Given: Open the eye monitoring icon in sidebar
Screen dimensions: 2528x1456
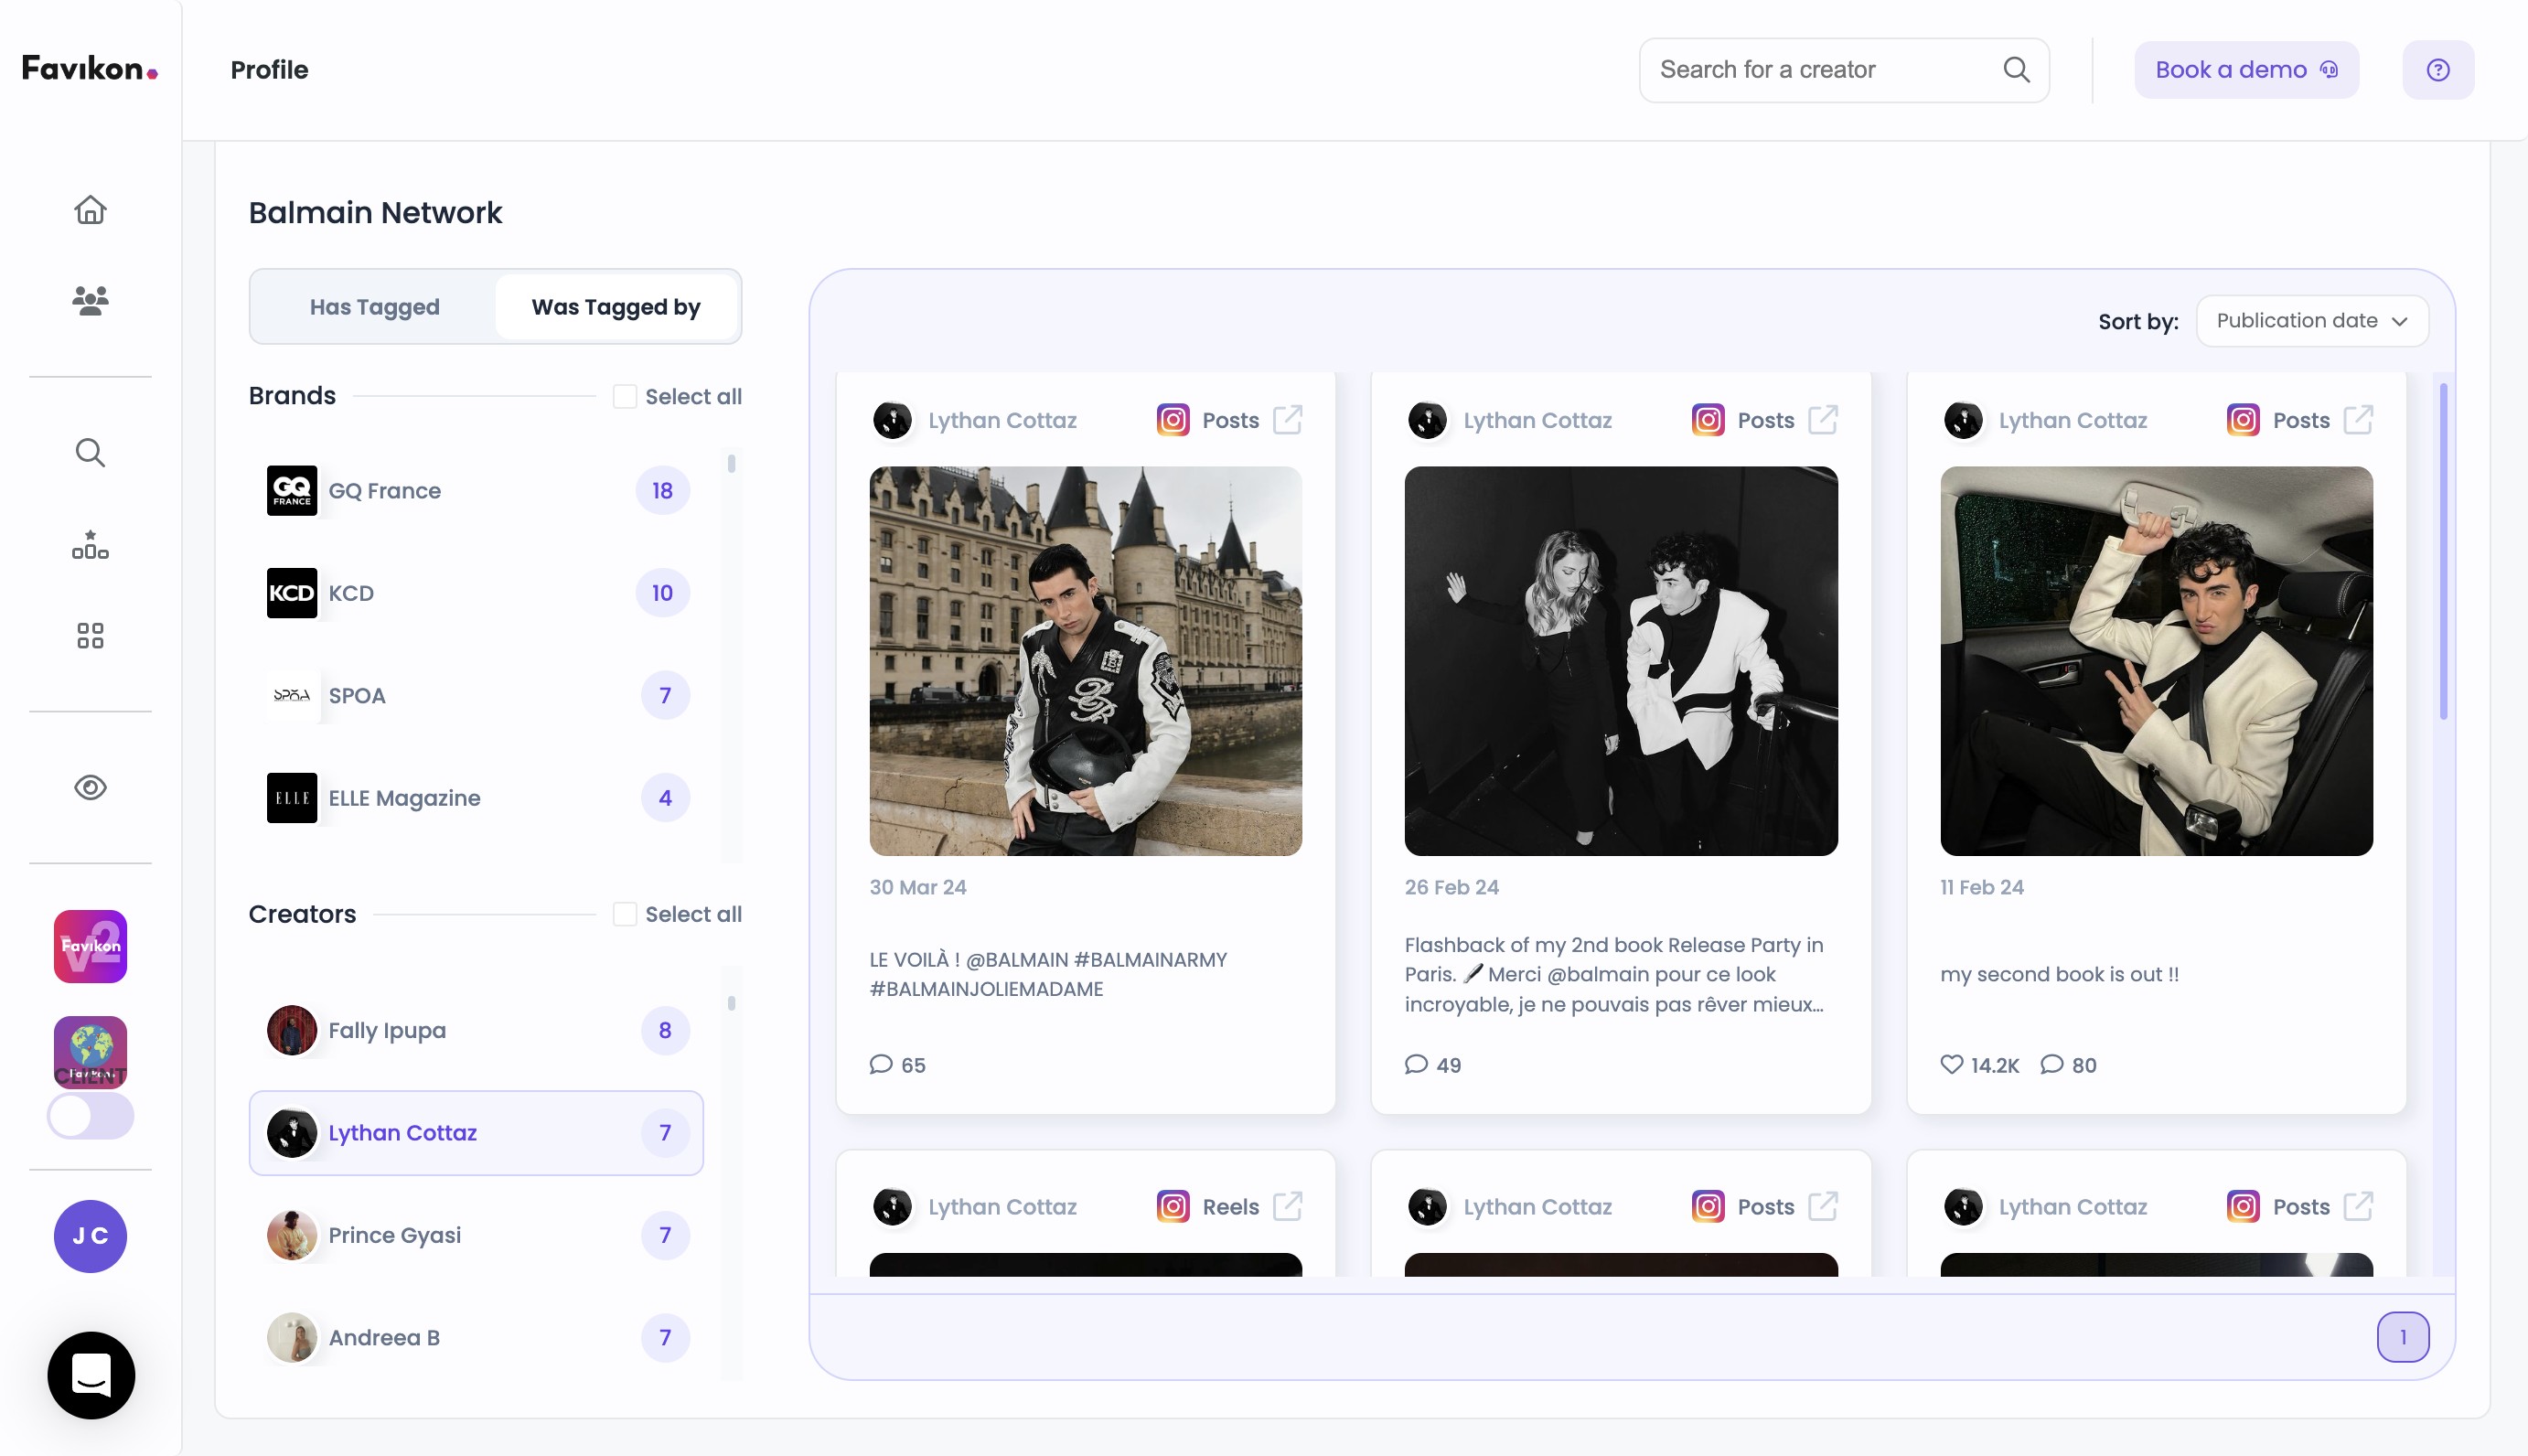Looking at the screenshot, I should pos(90,788).
